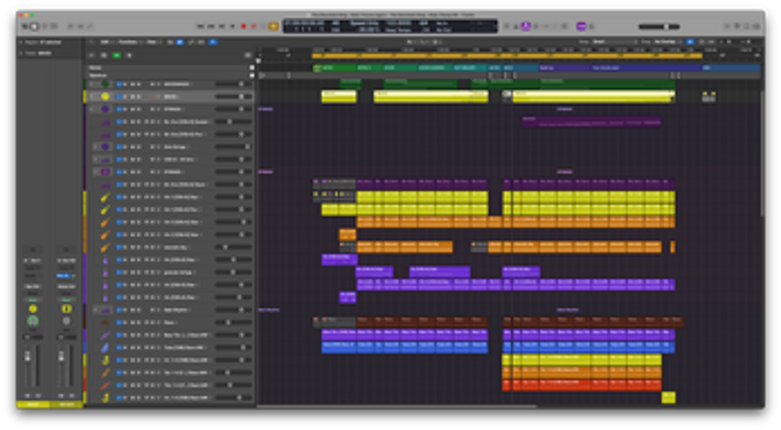Click the red instrument track icon
This screenshot has width=781, height=430.
click(x=105, y=385)
